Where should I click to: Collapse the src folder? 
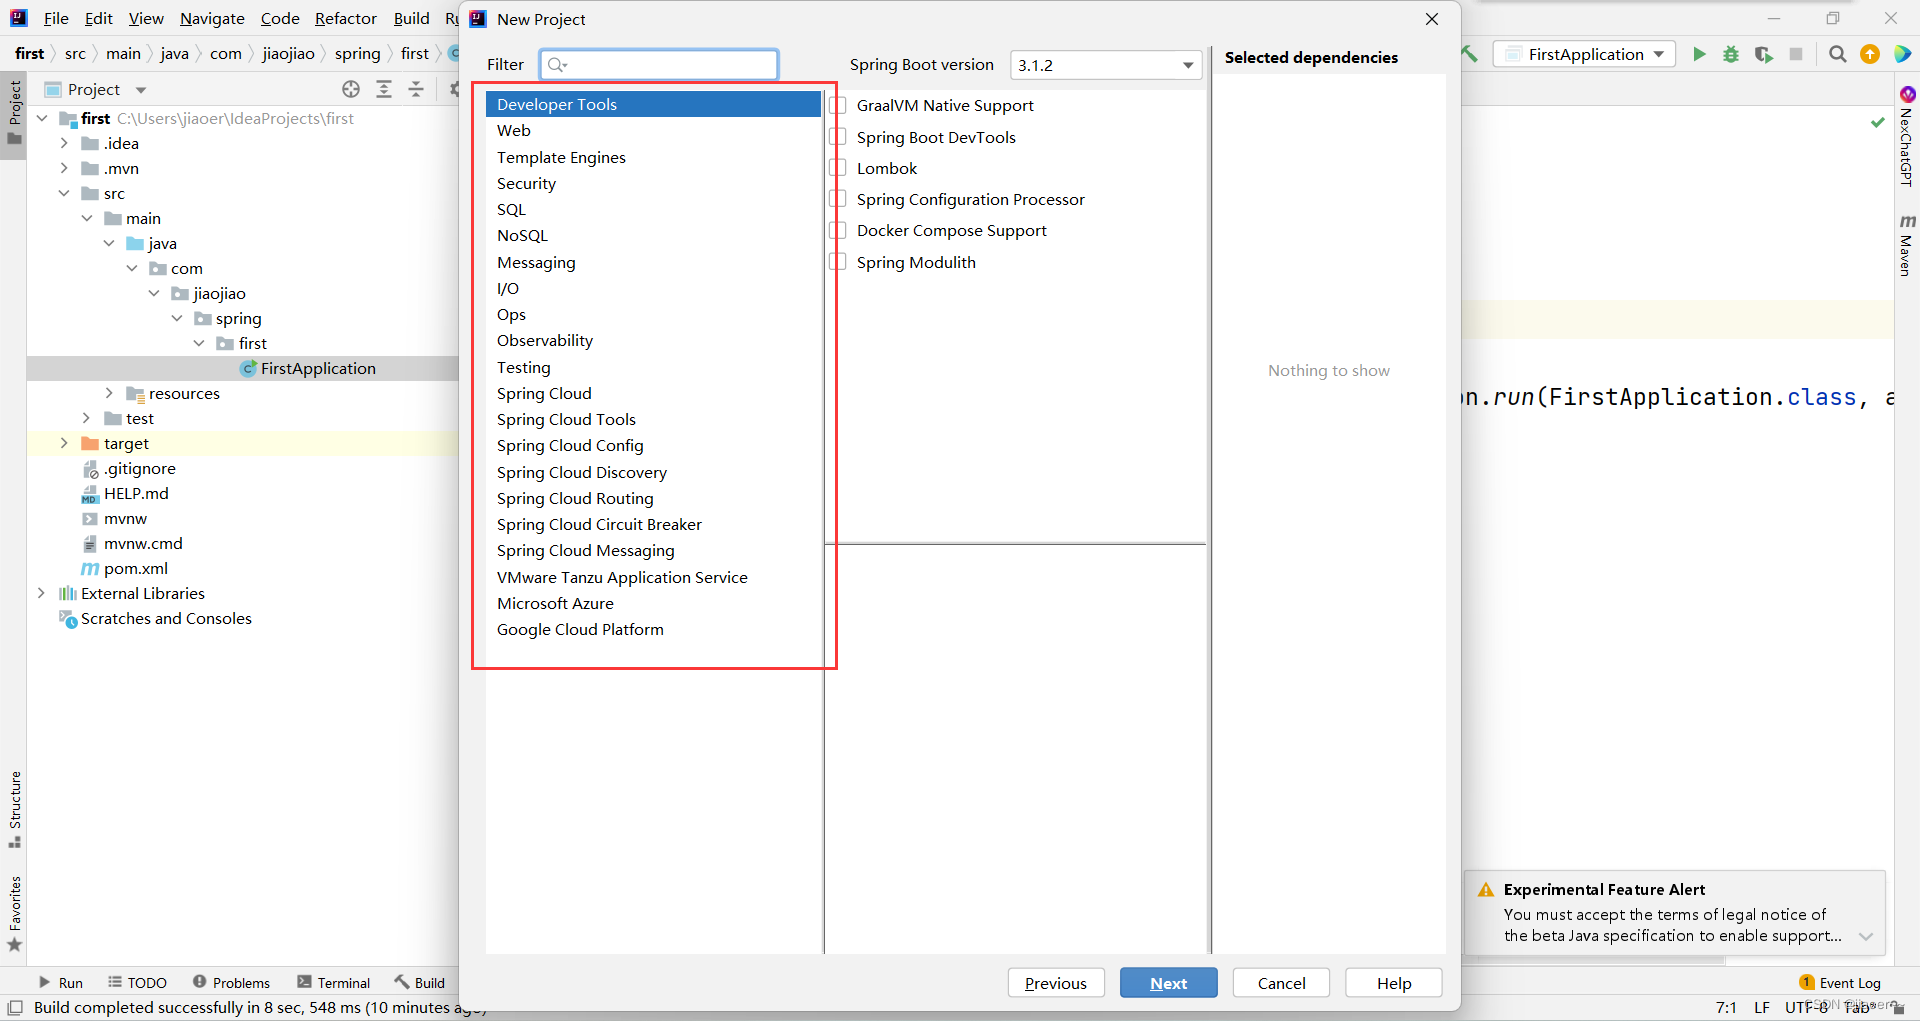click(x=64, y=193)
